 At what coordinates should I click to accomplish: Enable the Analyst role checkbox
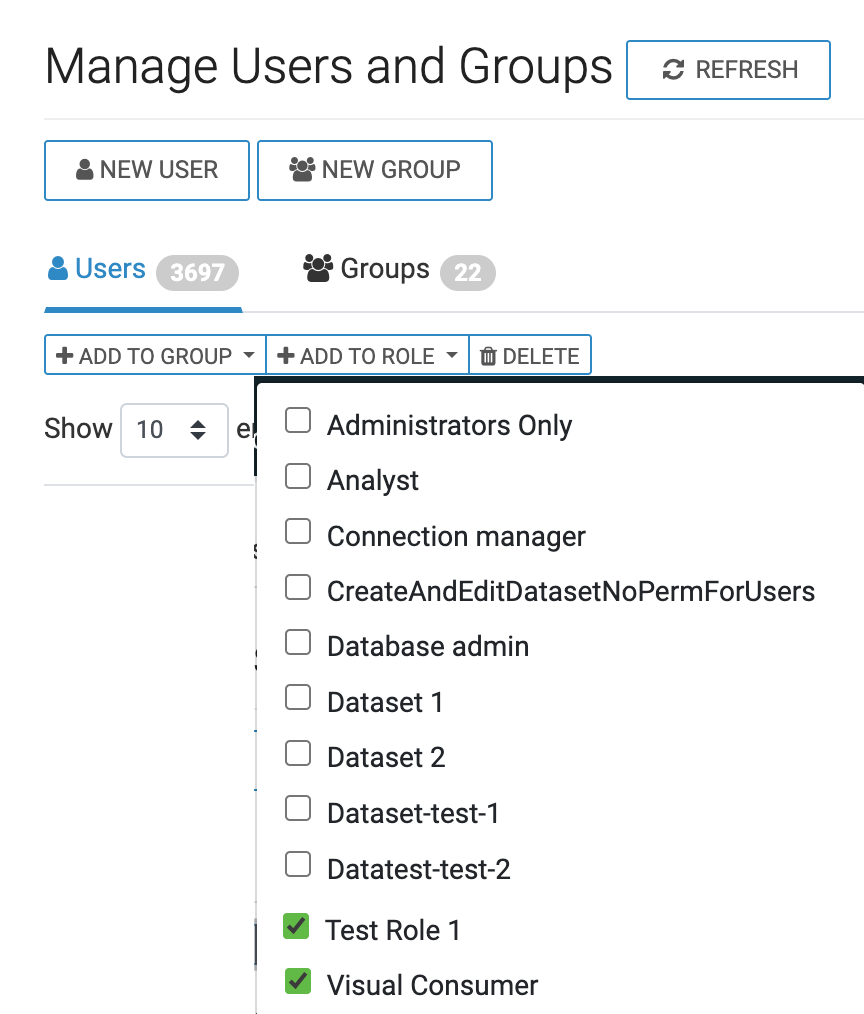[298, 477]
